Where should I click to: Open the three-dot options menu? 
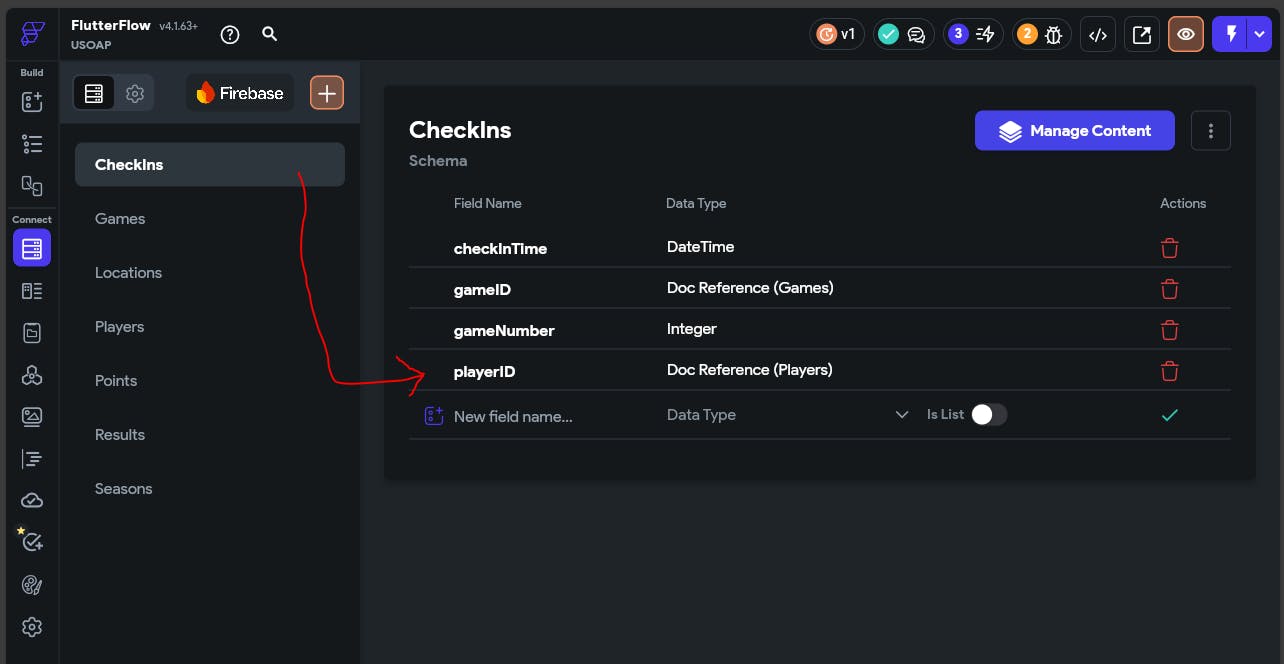click(1211, 131)
